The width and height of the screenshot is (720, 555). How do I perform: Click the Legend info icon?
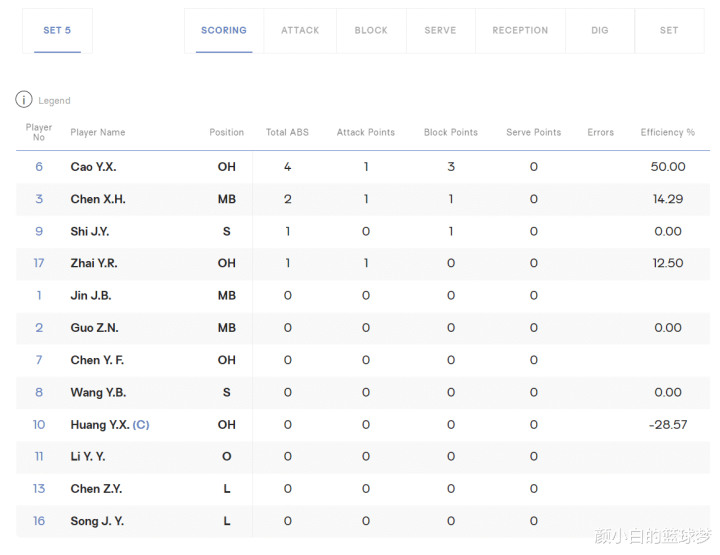(24, 99)
